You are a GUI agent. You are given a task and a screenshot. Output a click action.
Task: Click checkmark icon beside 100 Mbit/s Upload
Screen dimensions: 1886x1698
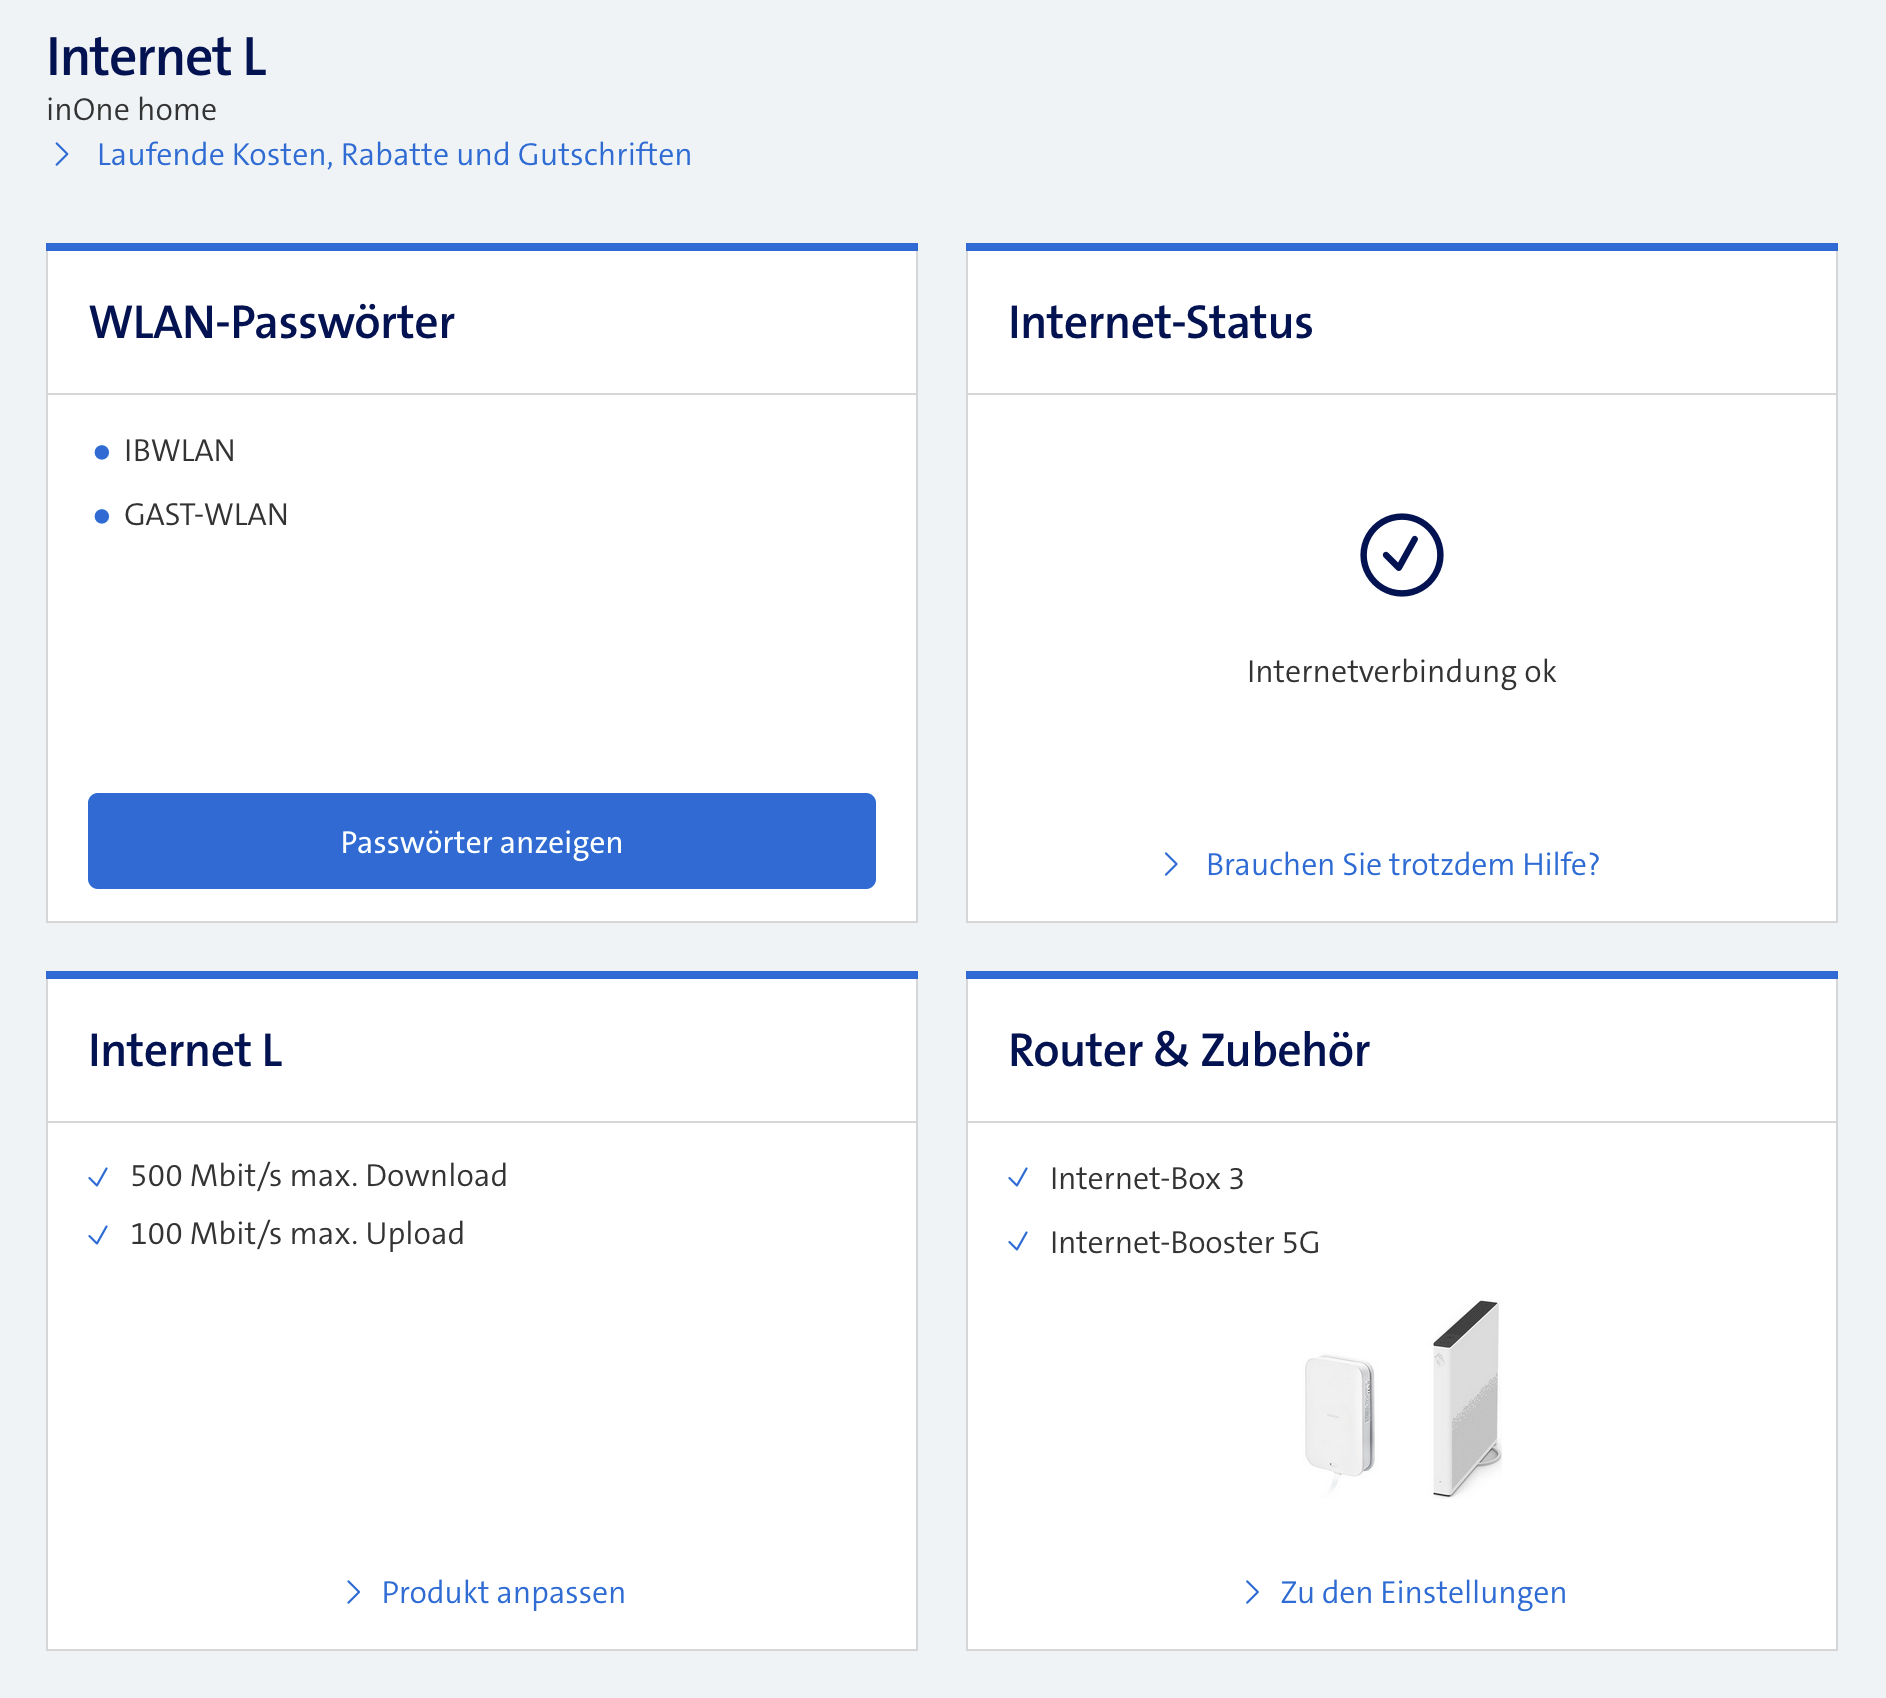point(98,1235)
